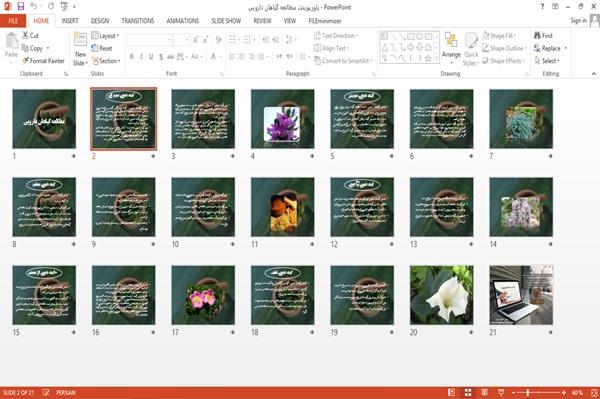Open the font name combo box
600x399 pixels.
point(150,39)
